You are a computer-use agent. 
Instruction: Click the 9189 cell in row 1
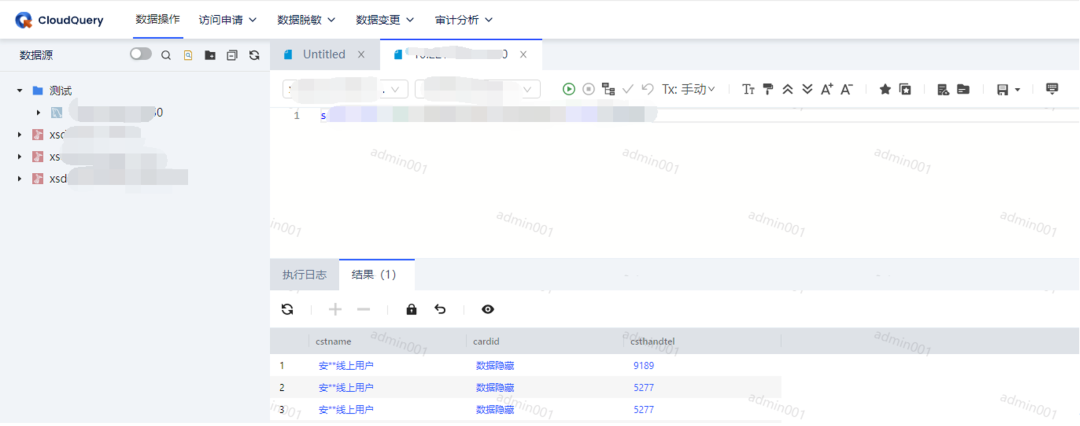(643, 365)
